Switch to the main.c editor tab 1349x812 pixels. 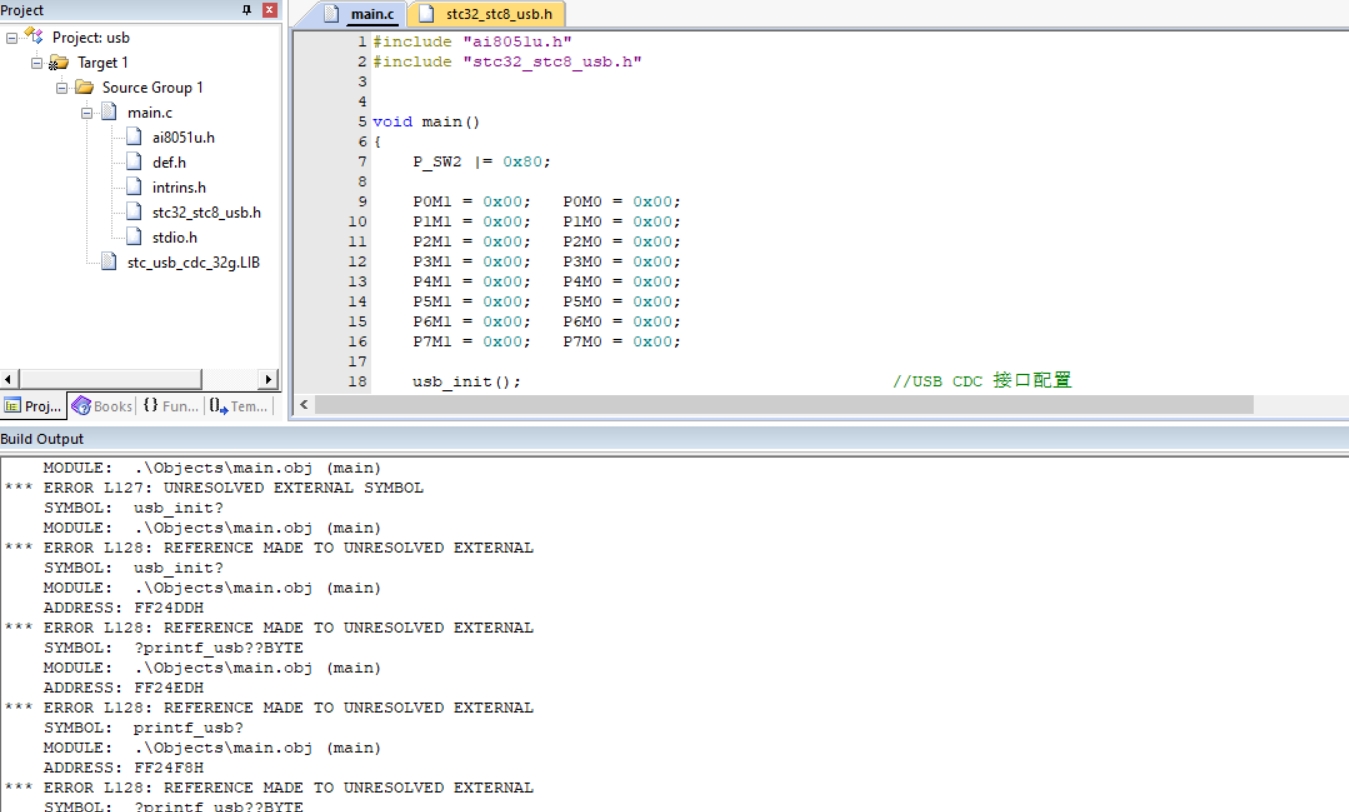point(364,14)
